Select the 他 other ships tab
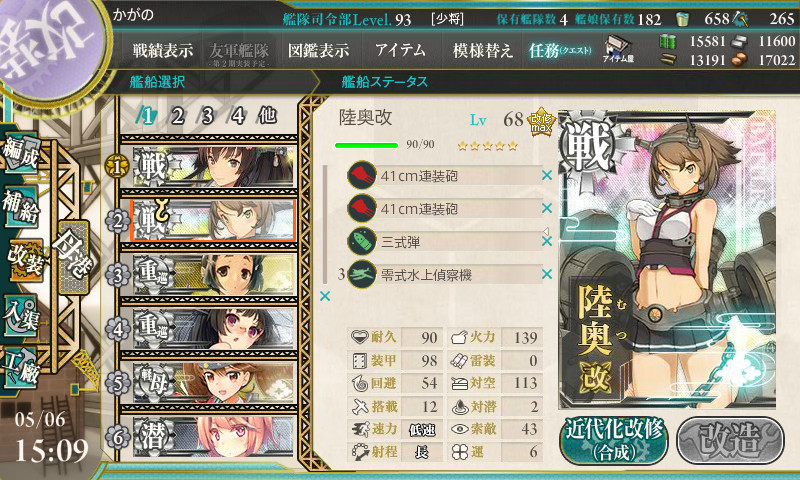 point(267,115)
